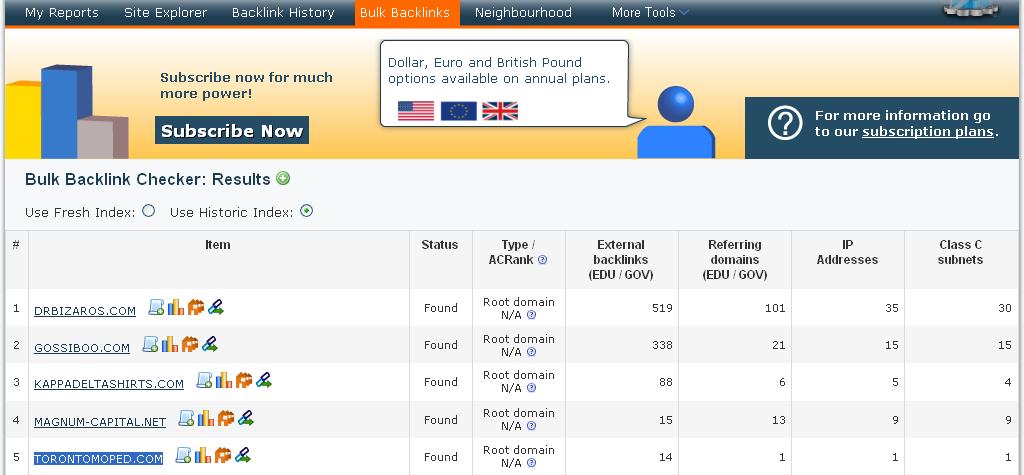
Task: Open the KAPPADELTASHIRTS.COM domain link
Action: (109, 384)
